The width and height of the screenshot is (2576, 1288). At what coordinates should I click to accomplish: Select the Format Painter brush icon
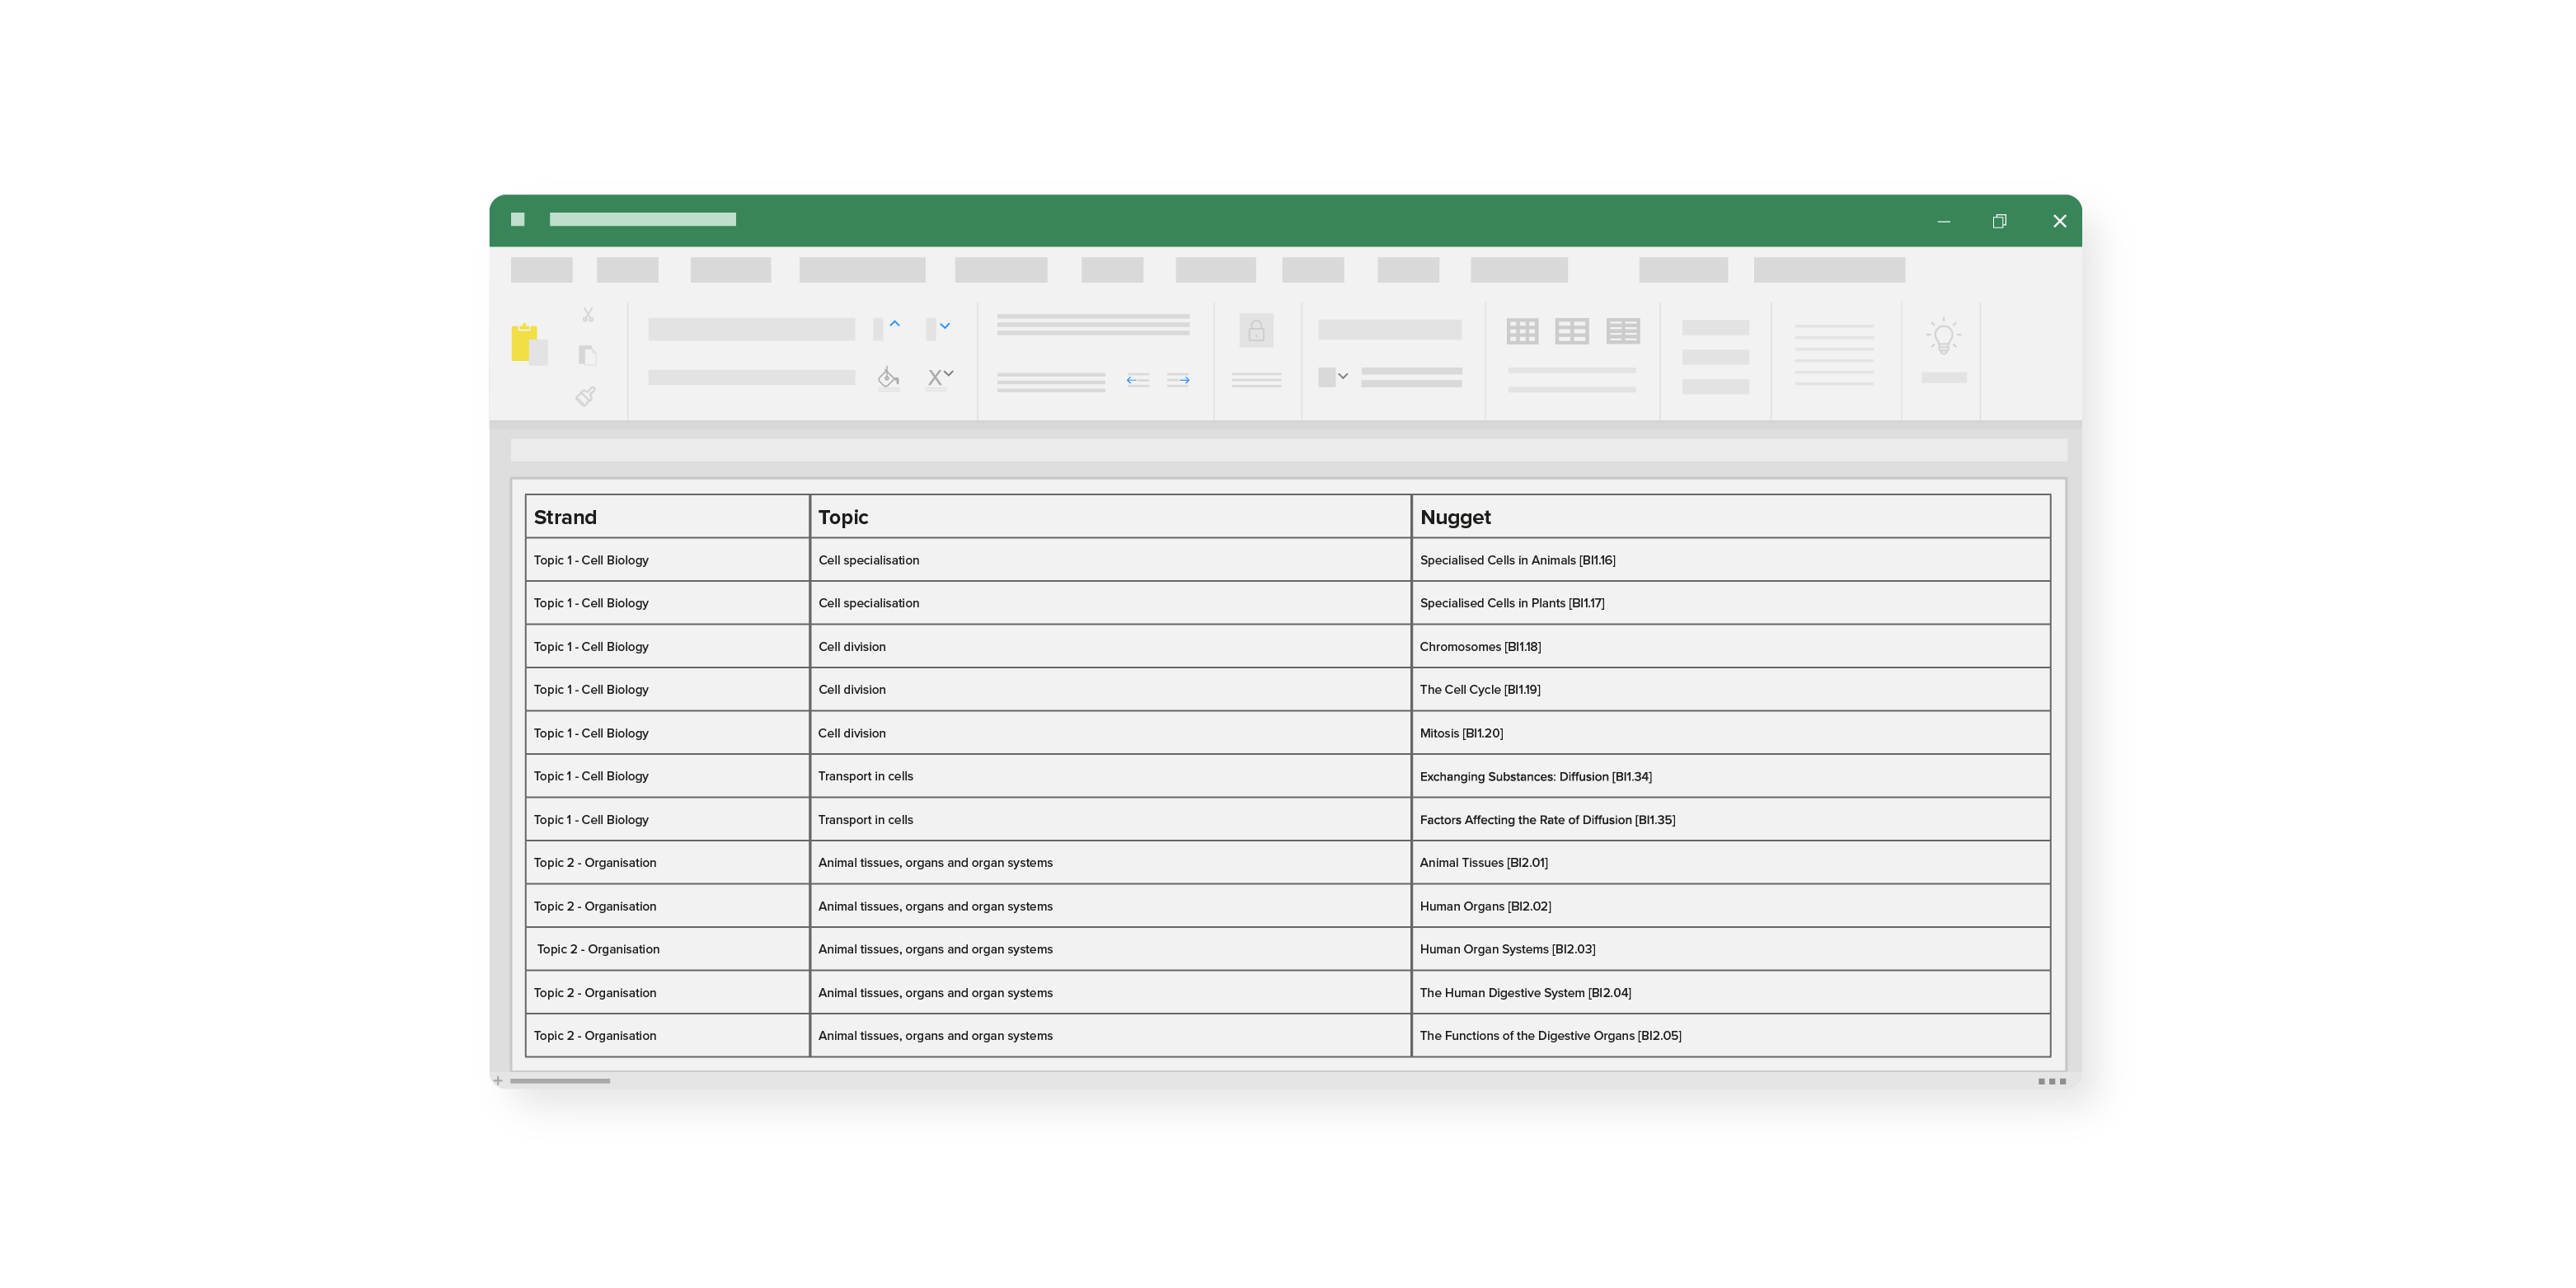click(586, 396)
